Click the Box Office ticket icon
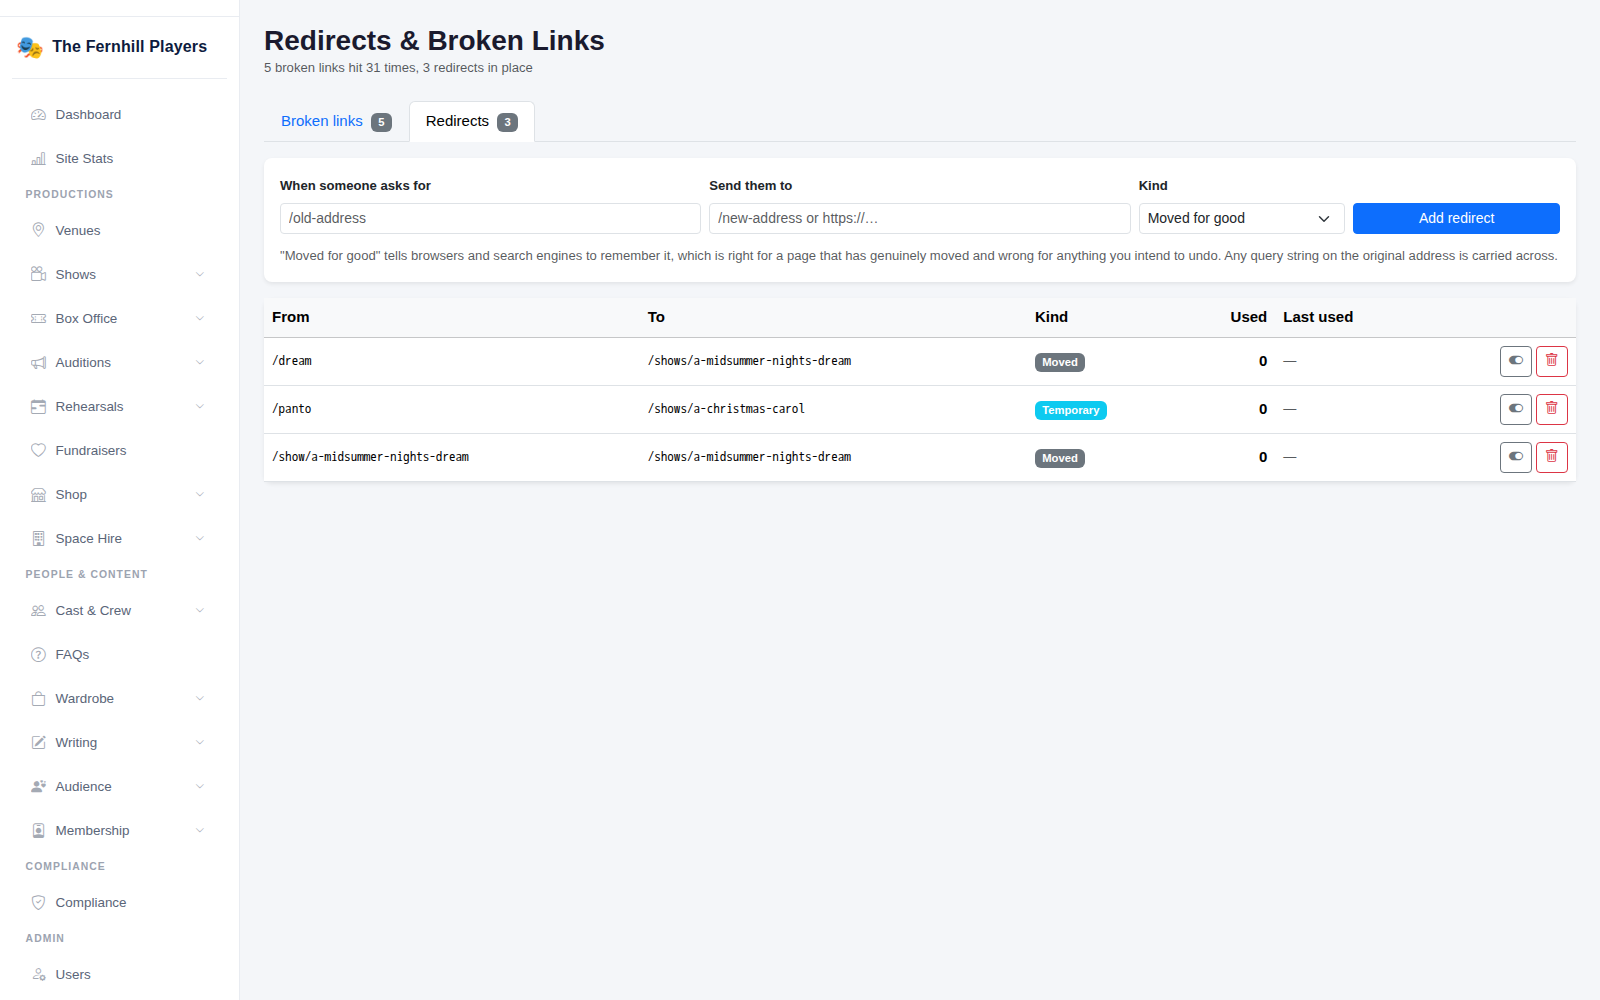 (38, 319)
